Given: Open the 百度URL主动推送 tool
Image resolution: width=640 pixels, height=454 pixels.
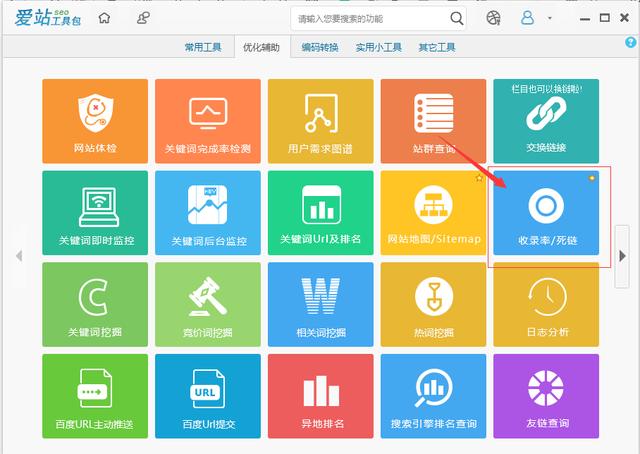Looking at the screenshot, I should [x=95, y=396].
